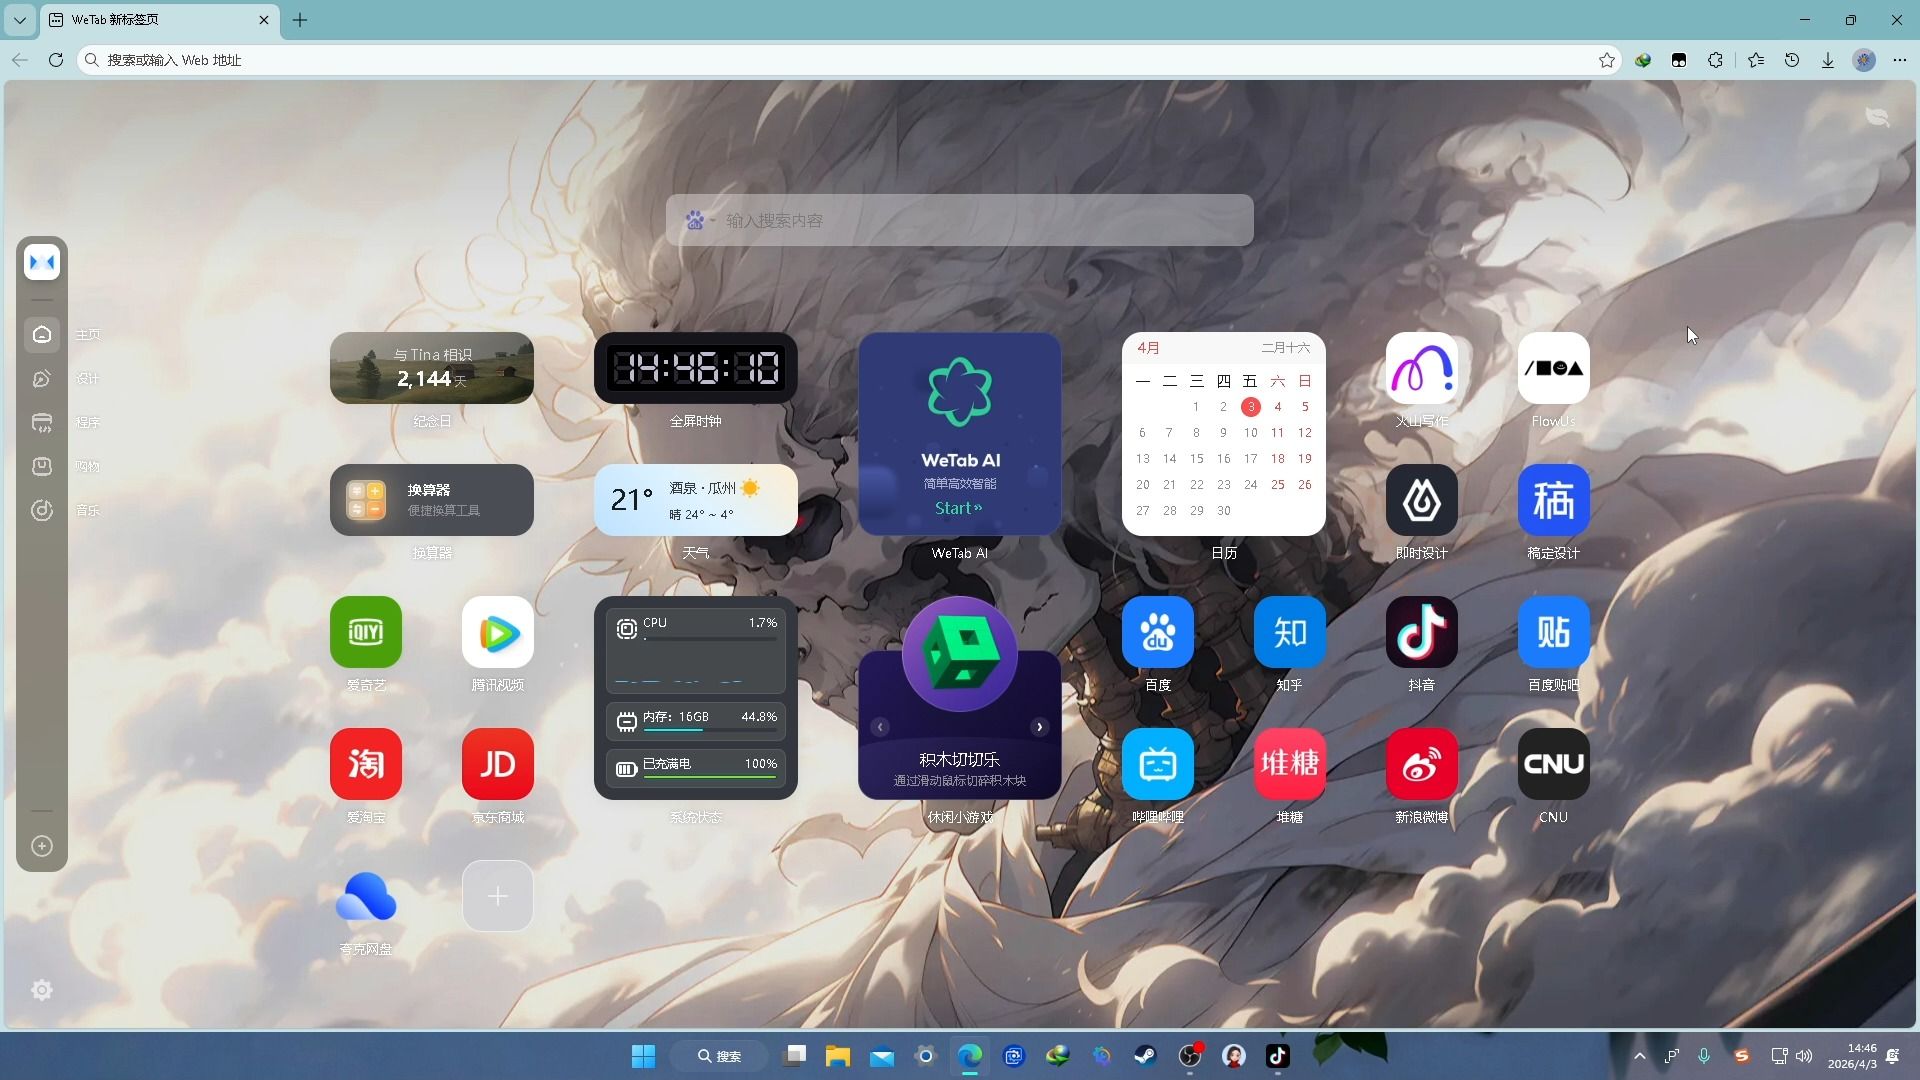
Task: Open the 积木切切乐 game card
Action: (x=960, y=698)
